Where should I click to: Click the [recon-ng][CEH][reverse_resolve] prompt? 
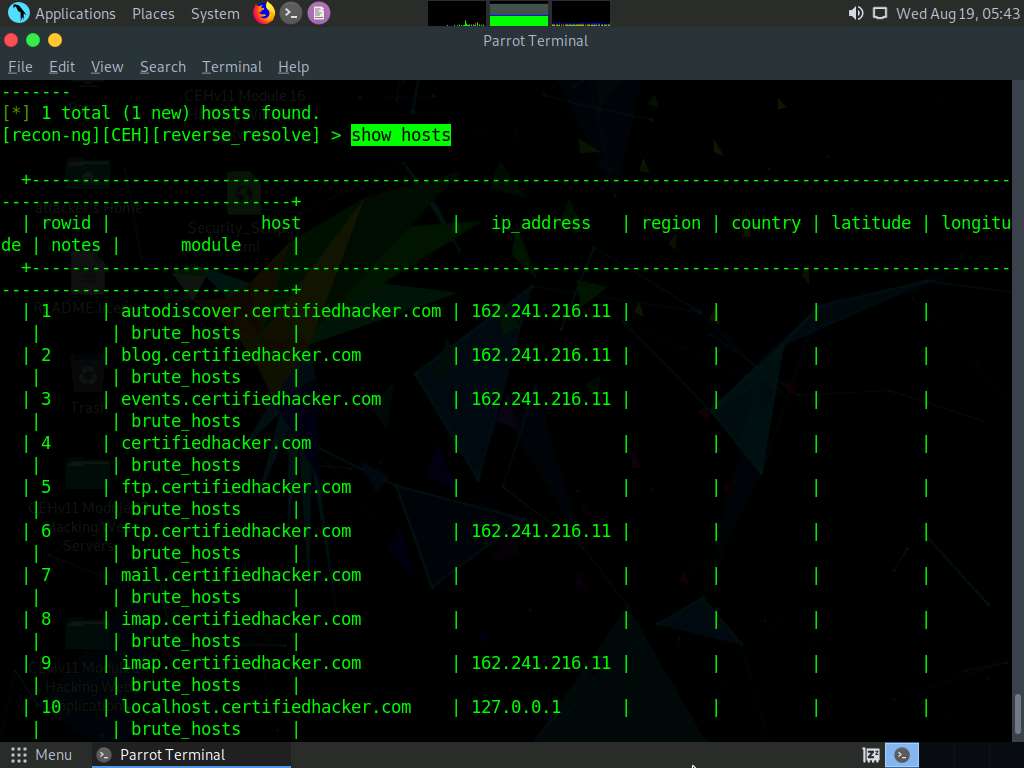[161, 135]
